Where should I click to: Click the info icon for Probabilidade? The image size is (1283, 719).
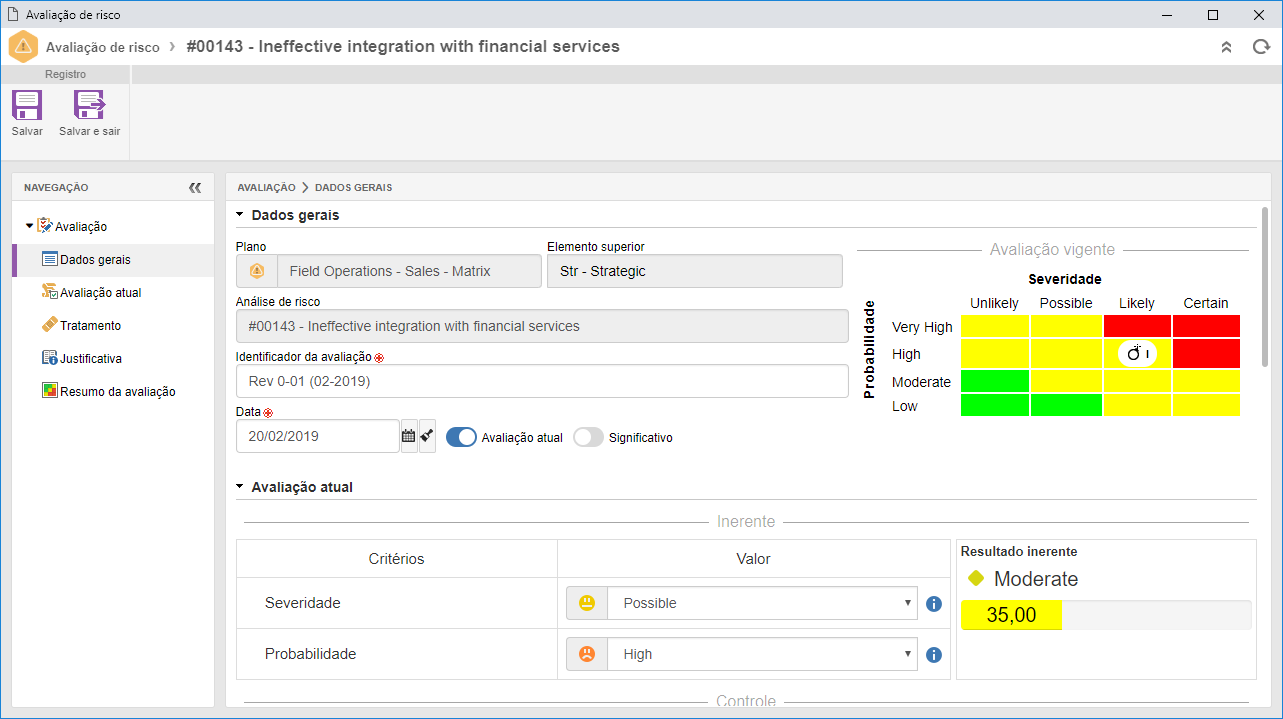pos(934,655)
